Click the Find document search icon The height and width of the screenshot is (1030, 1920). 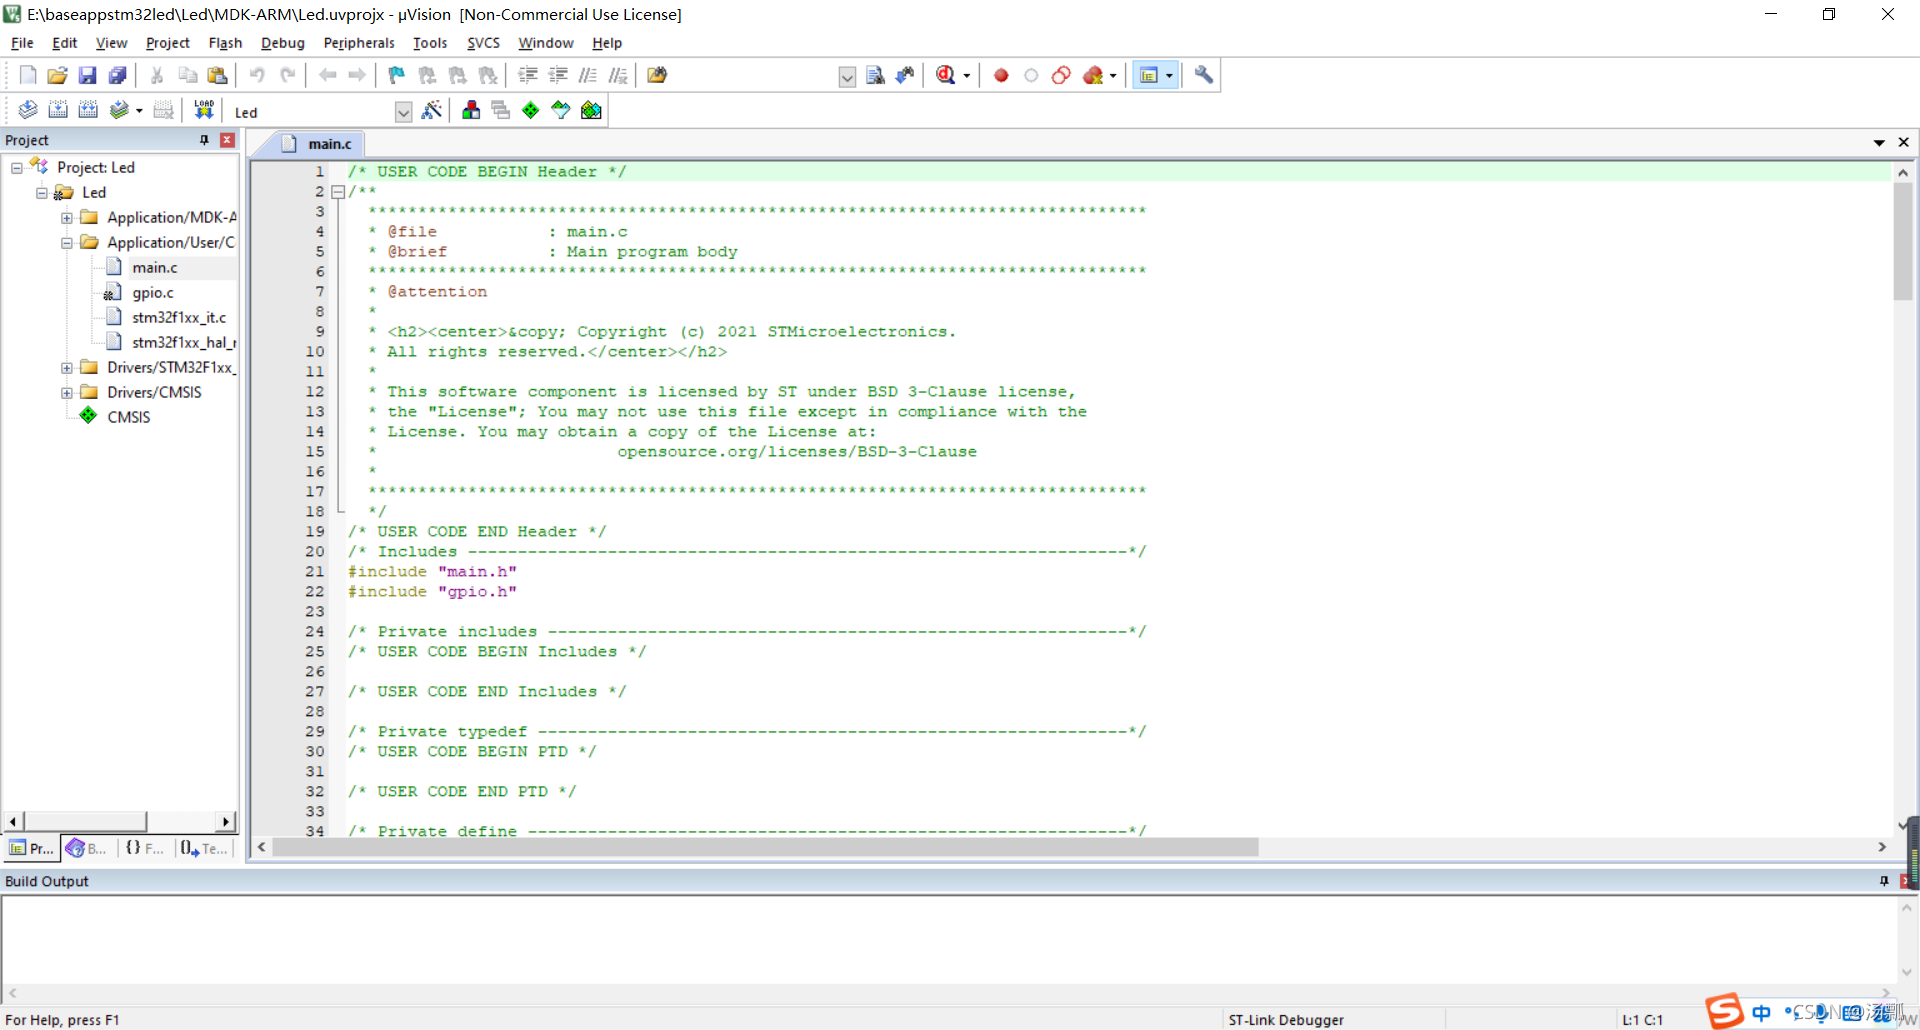[x=875, y=75]
